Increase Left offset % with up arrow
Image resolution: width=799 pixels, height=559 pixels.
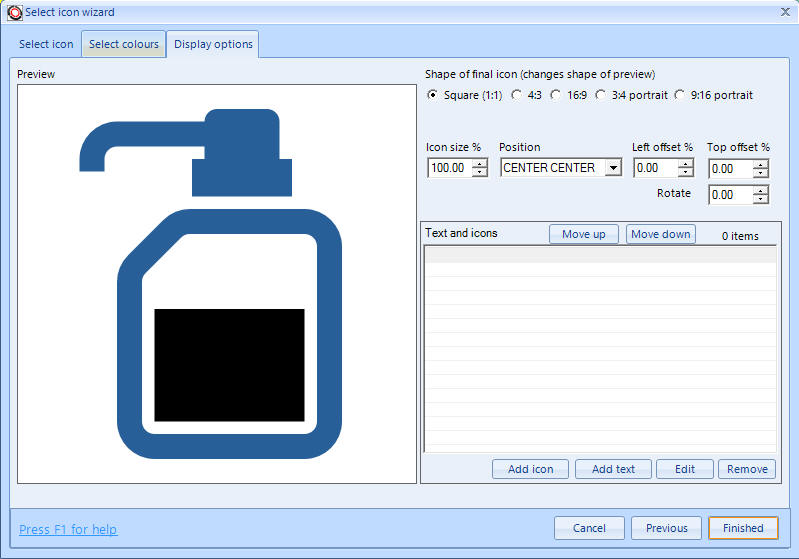686,164
